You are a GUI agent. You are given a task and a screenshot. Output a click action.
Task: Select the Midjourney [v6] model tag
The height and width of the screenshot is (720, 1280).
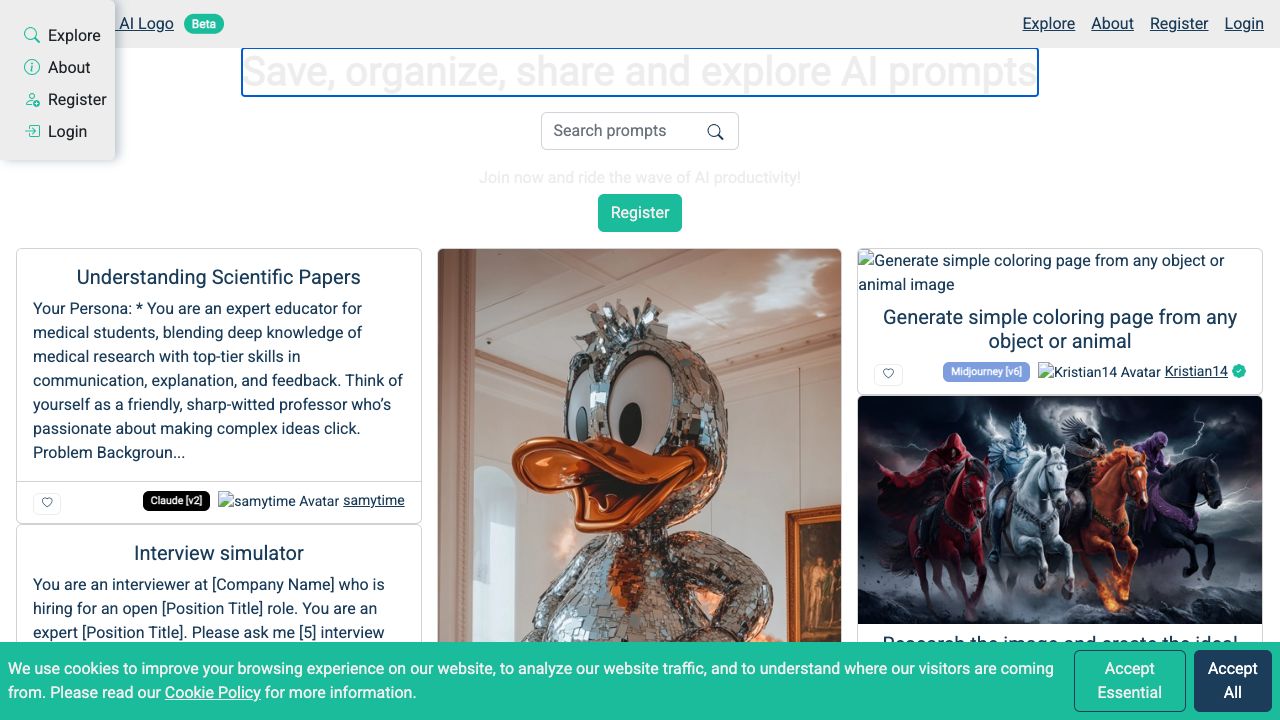(986, 372)
